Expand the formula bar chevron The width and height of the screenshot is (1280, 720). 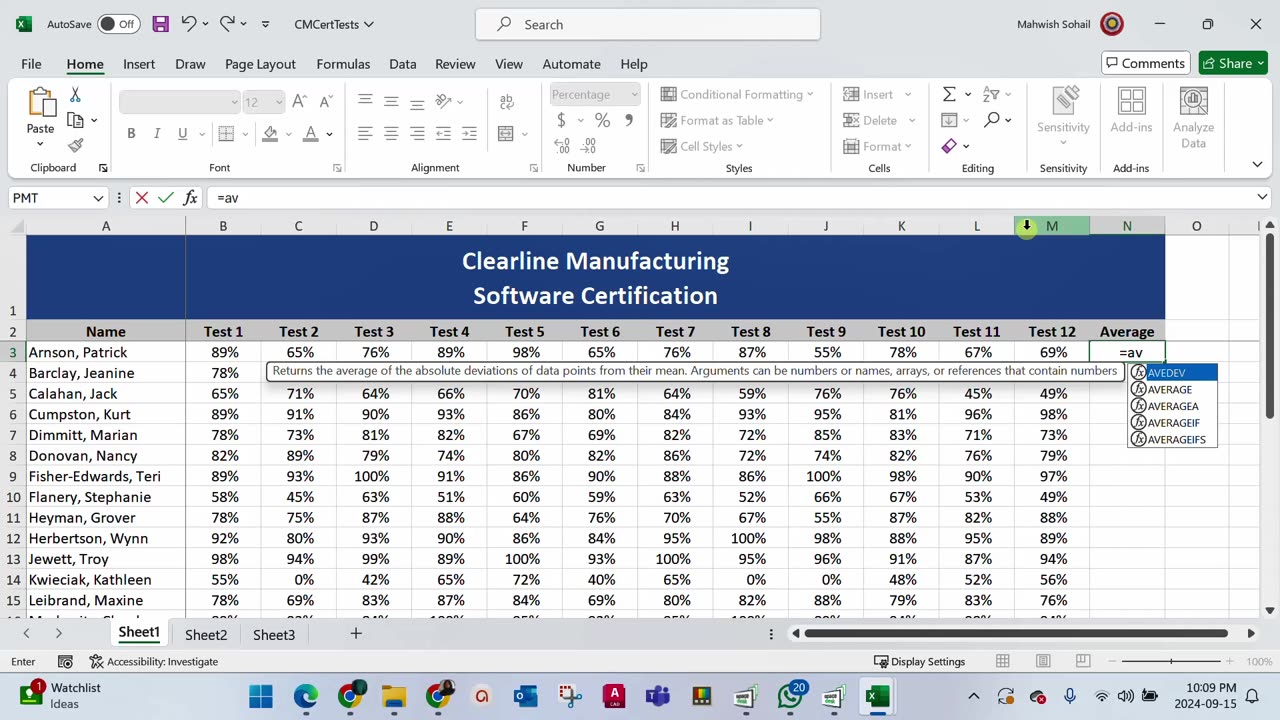(x=1262, y=198)
